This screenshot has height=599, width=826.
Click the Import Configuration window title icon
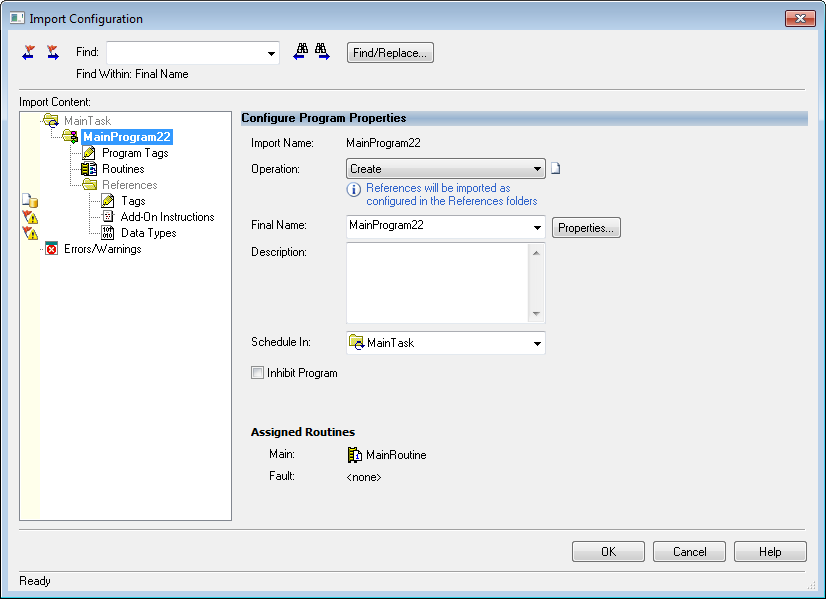17,18
